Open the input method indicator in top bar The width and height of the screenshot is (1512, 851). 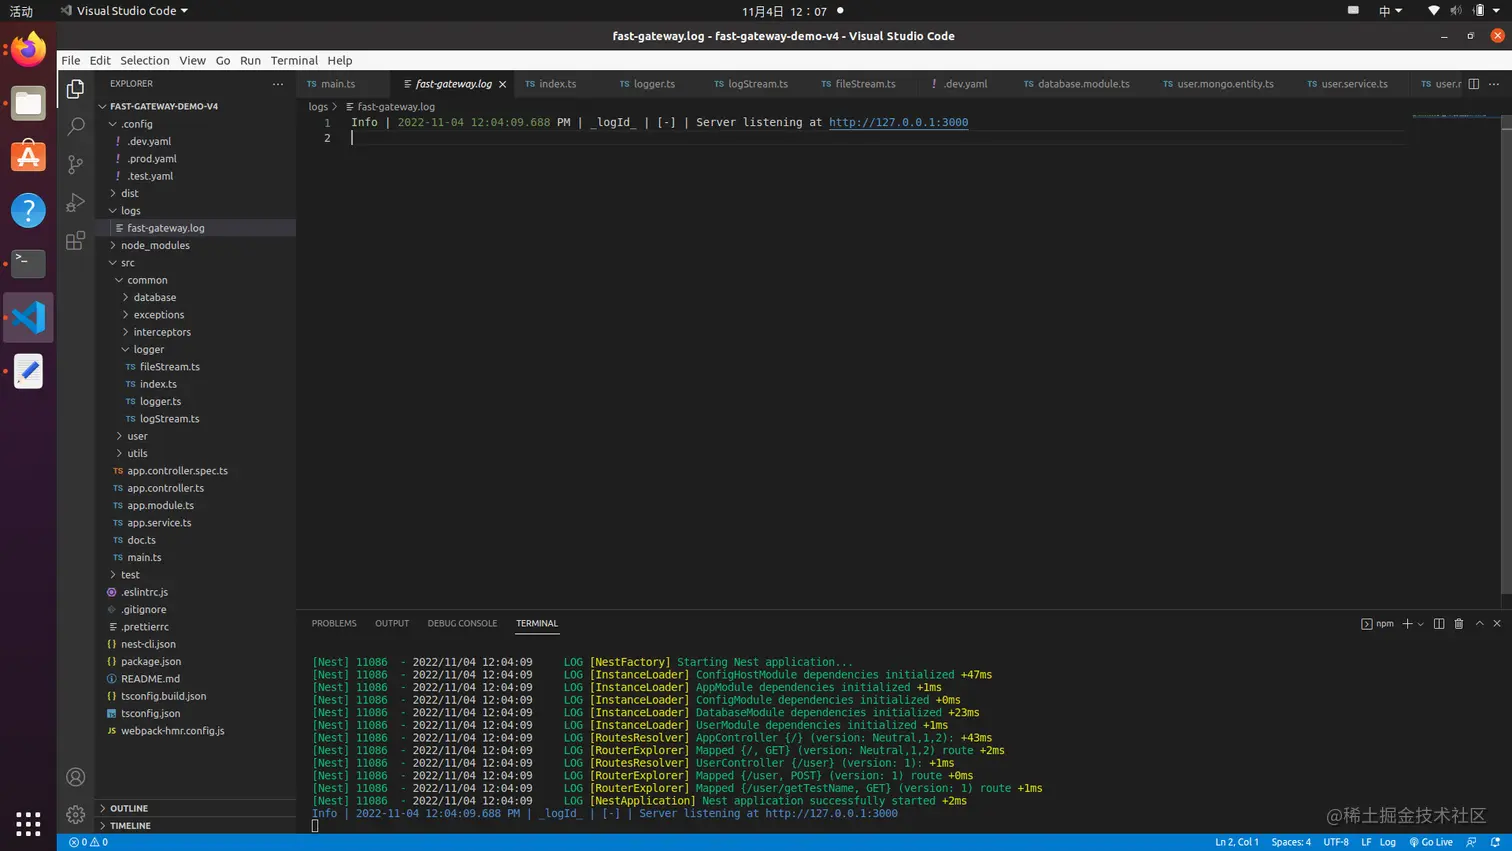click(x=1390, y=11)
